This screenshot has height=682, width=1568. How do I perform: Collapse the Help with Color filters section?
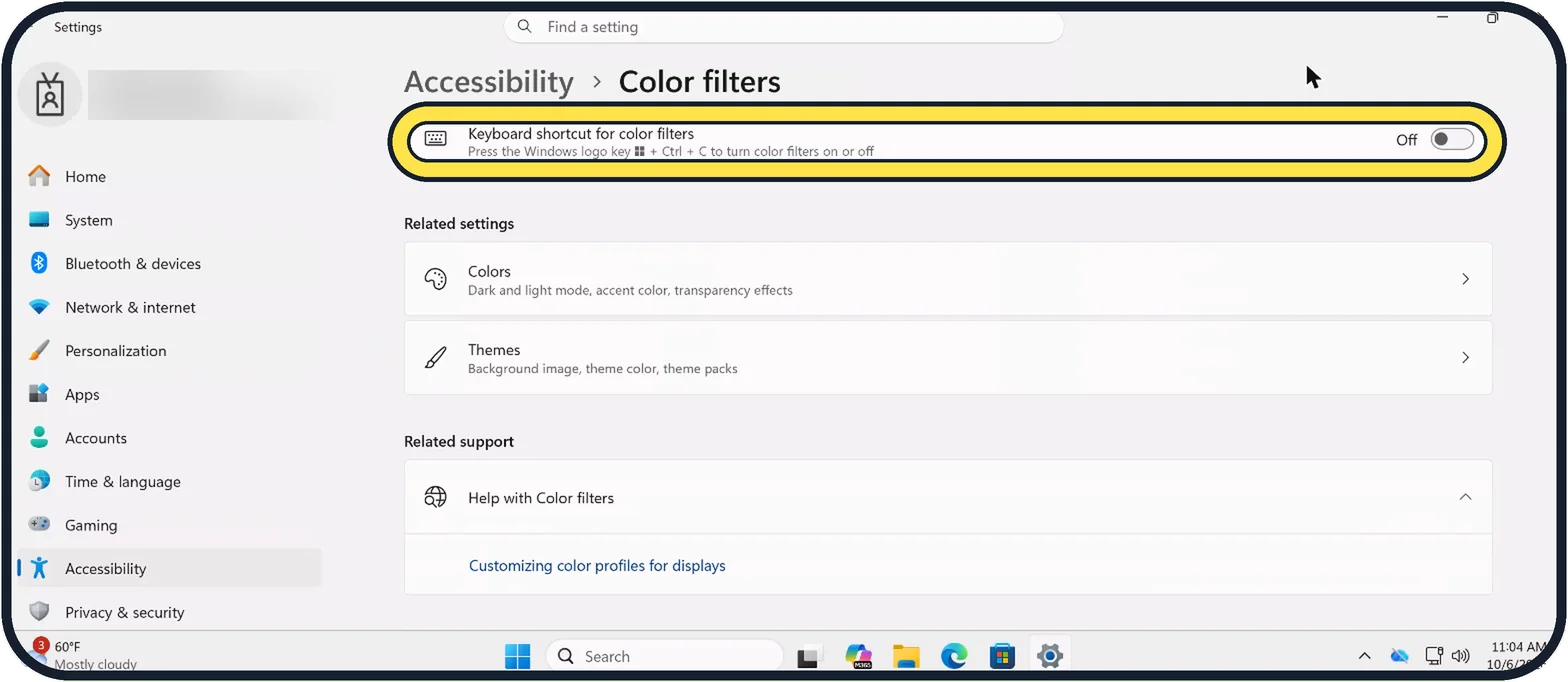tap(1465, 497)
